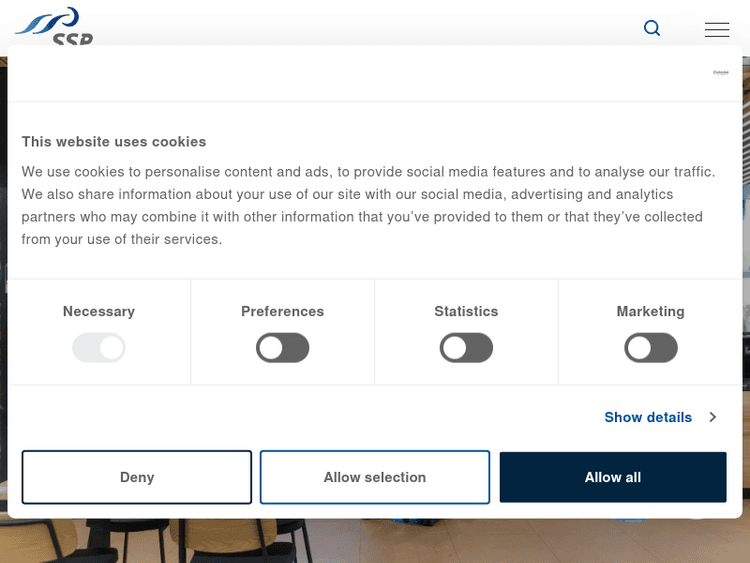The width and height of the screenshot is (750, 563).
Task: Accept cookies with Allow all
Action: [x=613, y=477]
